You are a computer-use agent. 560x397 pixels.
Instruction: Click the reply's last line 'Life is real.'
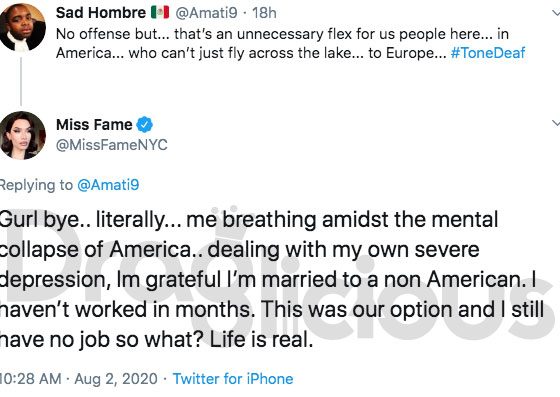pyautogui.click(x=261, y=340)
